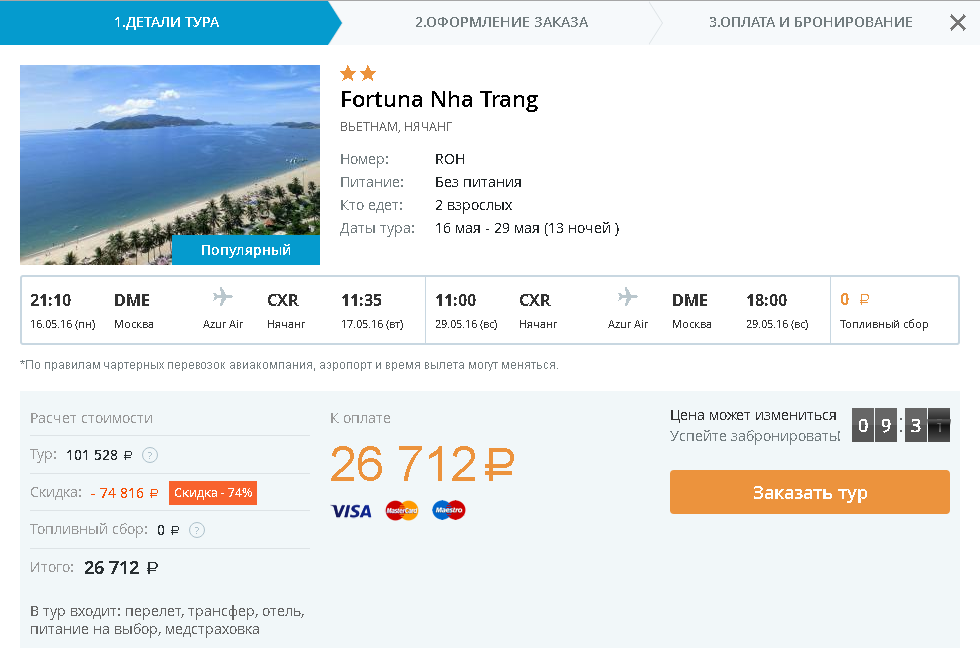
Task: Click the outbound flight airplane icon
Action: (222, 298)
